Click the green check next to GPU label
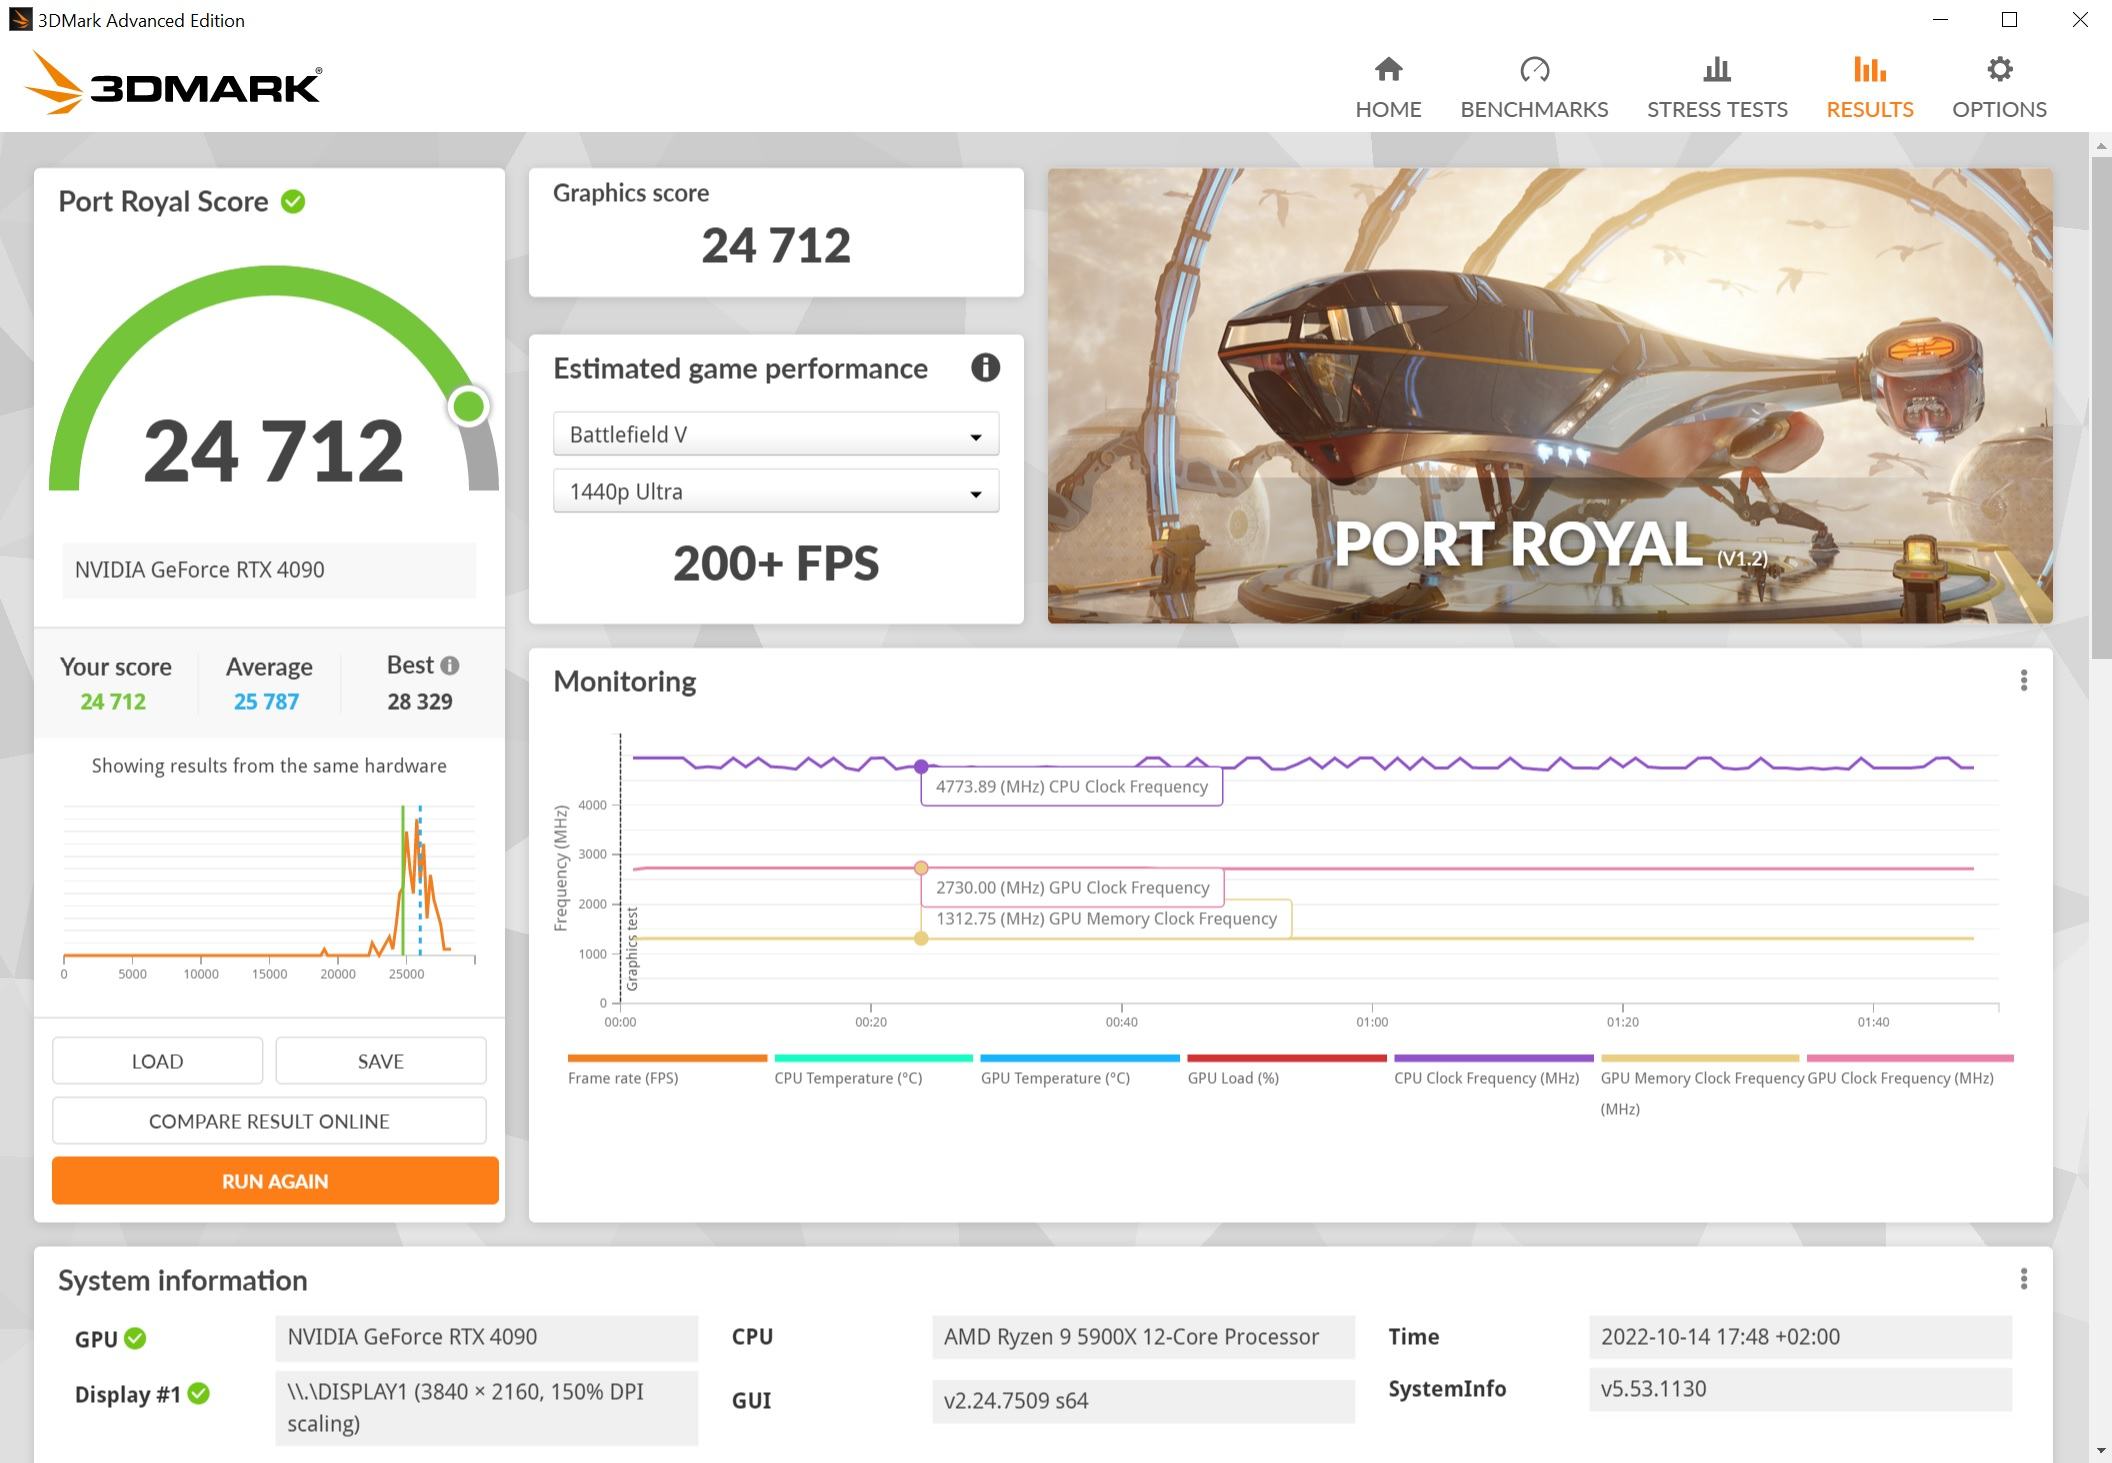 (136, 1338)
